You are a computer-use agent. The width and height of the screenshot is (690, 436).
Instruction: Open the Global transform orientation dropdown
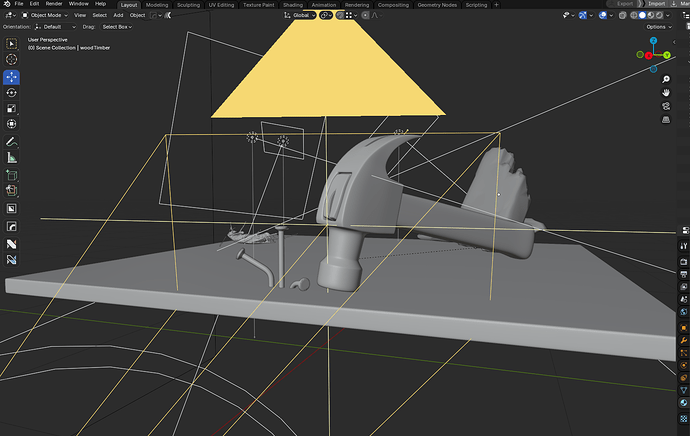click(x=300, y=15)
